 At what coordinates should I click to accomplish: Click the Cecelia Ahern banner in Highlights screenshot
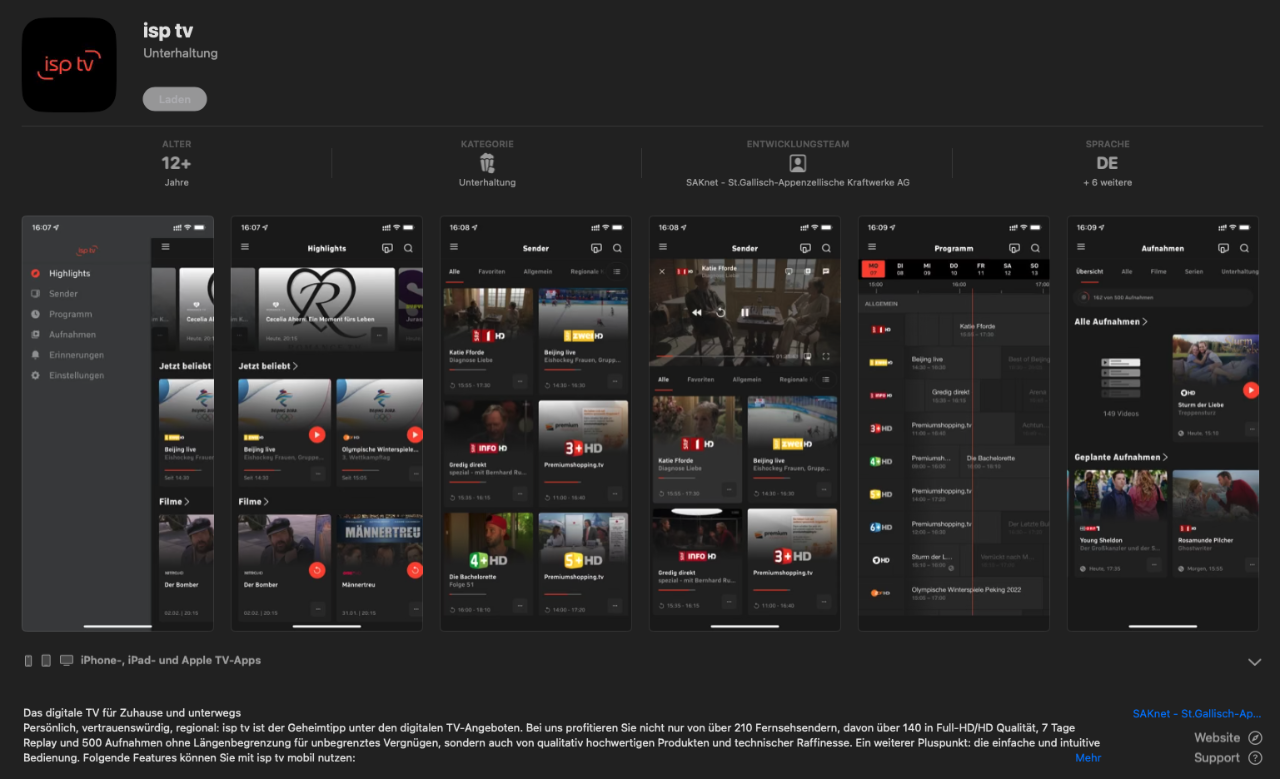326,308
